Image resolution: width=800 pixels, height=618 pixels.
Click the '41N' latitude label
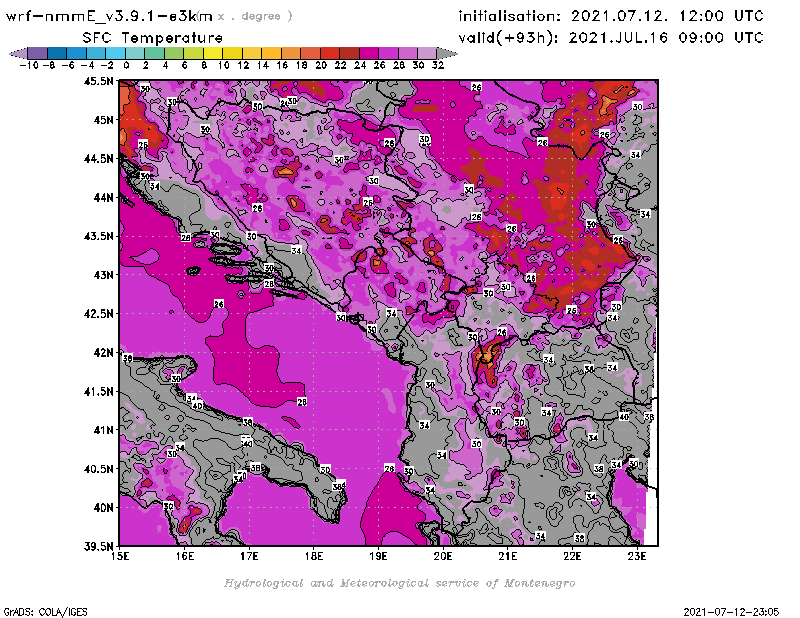tap(103, 430)
